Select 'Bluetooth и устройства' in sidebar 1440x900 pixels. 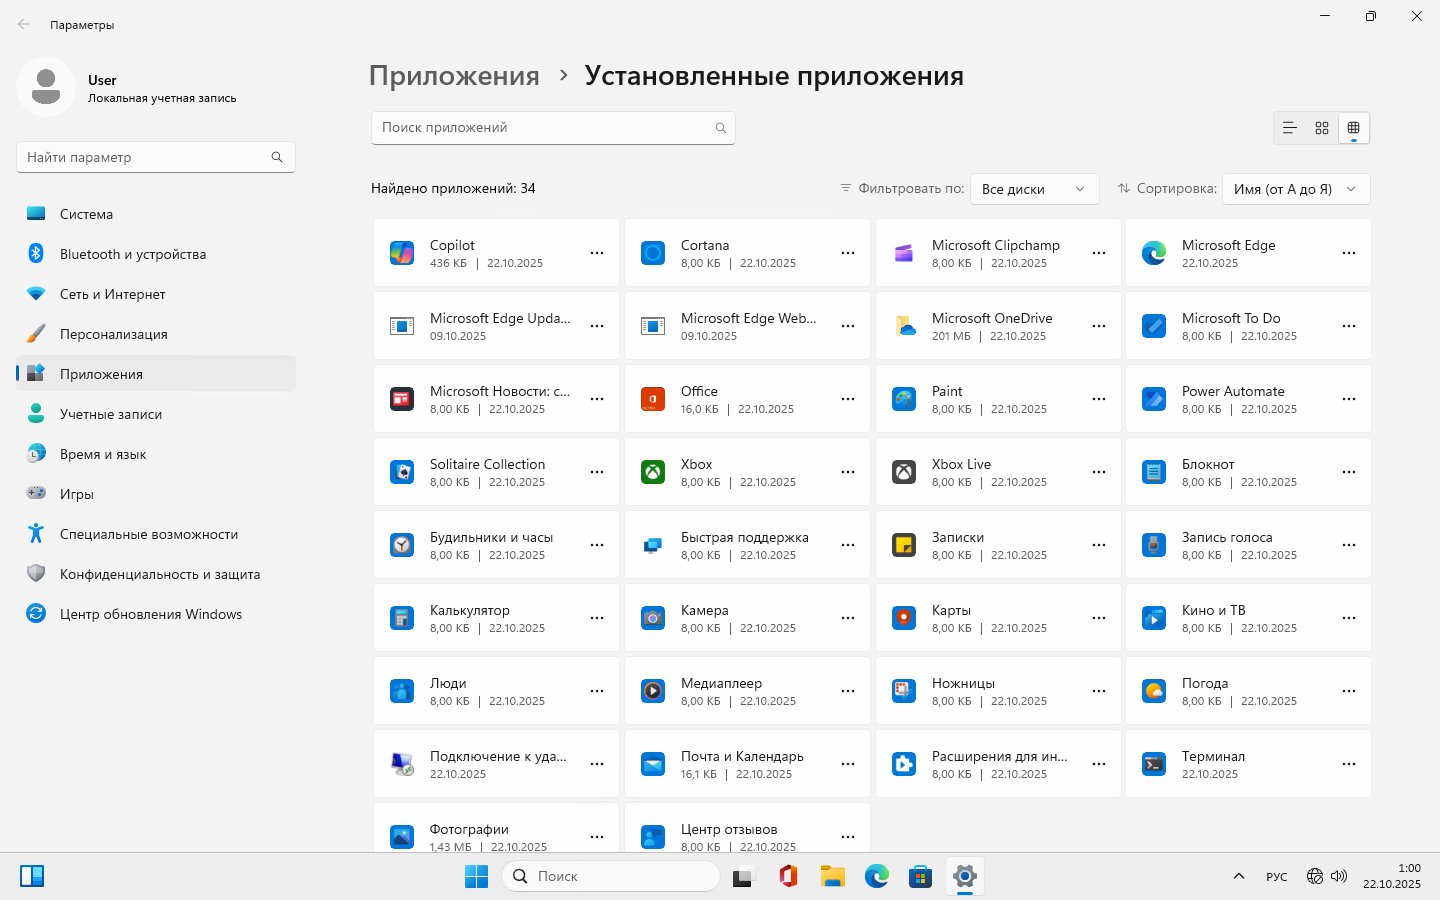pyautogui.click(x=132, y=254)
